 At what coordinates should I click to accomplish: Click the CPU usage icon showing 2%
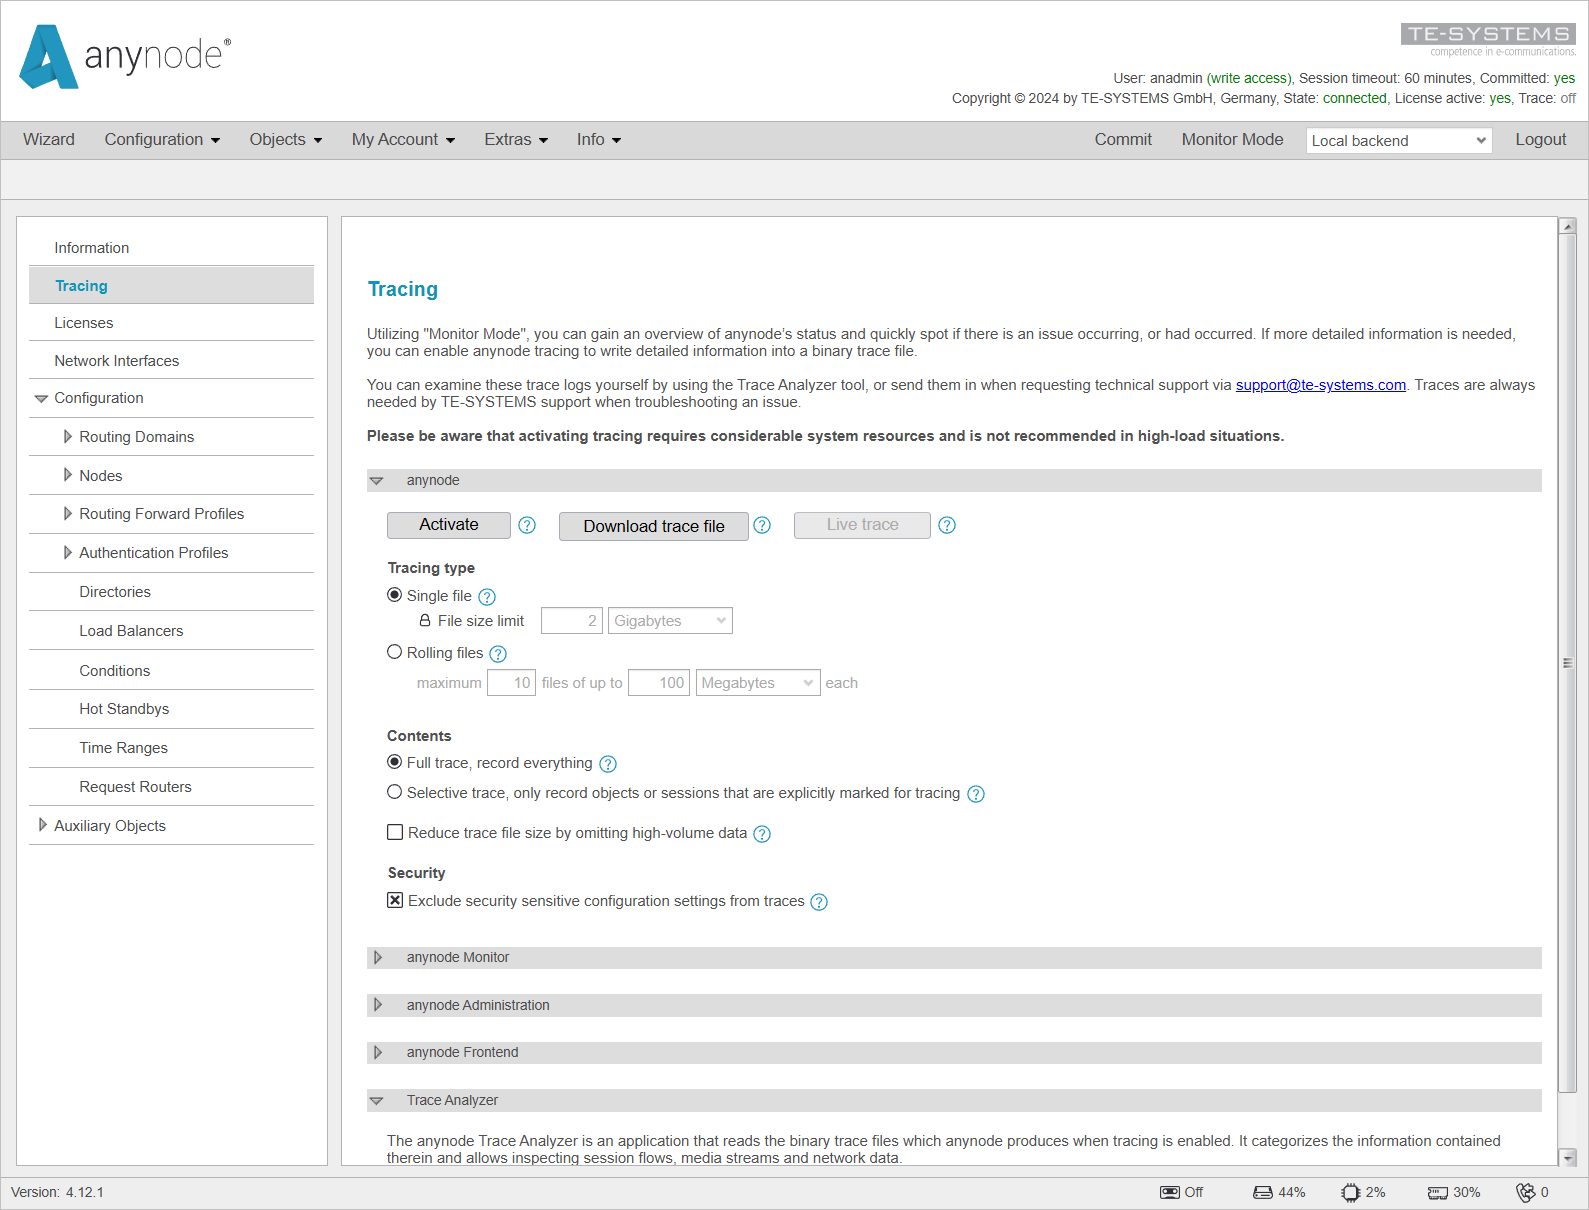tap(1351, 1192)
